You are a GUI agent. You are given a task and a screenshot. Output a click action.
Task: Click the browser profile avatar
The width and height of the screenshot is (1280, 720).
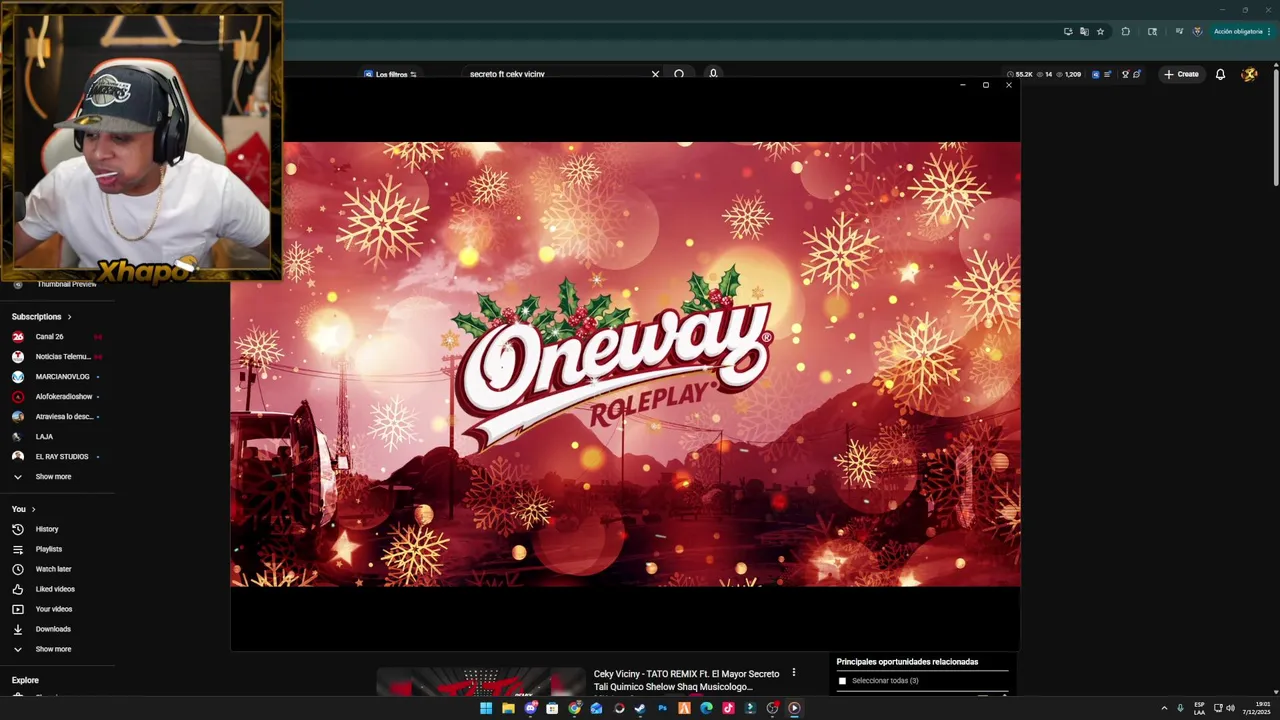1197,31
